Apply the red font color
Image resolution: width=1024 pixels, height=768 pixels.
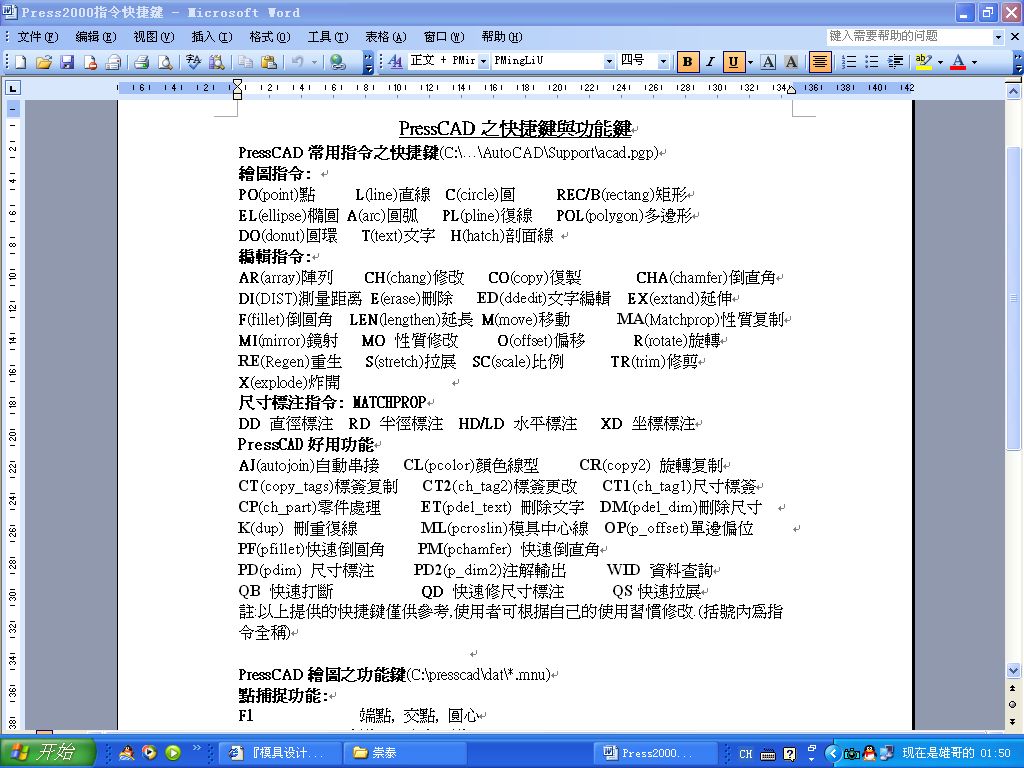pos(958,61)
